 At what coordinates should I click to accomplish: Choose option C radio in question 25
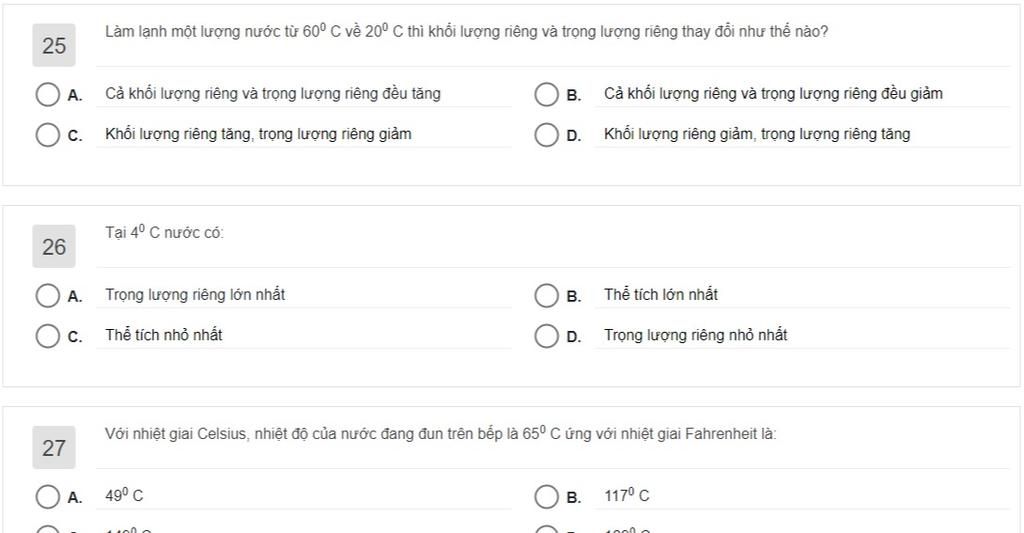(x=48, y=135)
